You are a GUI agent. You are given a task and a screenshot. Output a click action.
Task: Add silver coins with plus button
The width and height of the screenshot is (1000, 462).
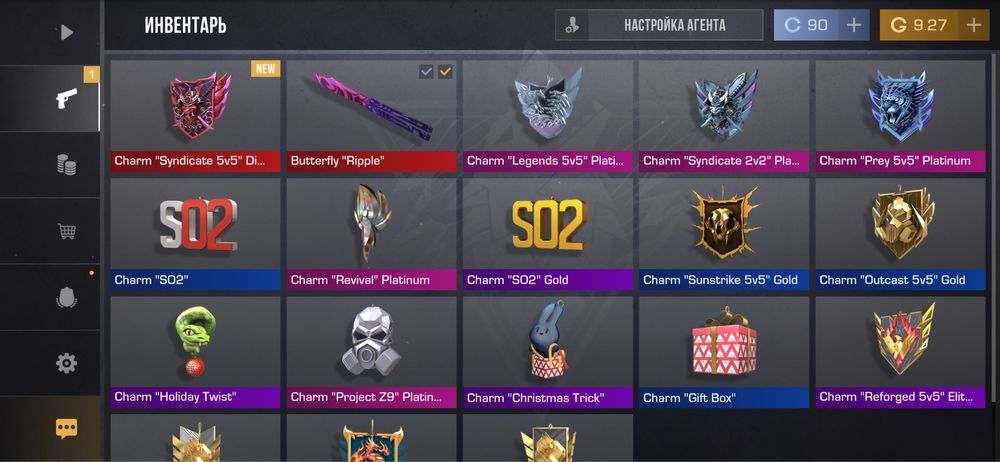pyautogui.click(x=853, y=26)
